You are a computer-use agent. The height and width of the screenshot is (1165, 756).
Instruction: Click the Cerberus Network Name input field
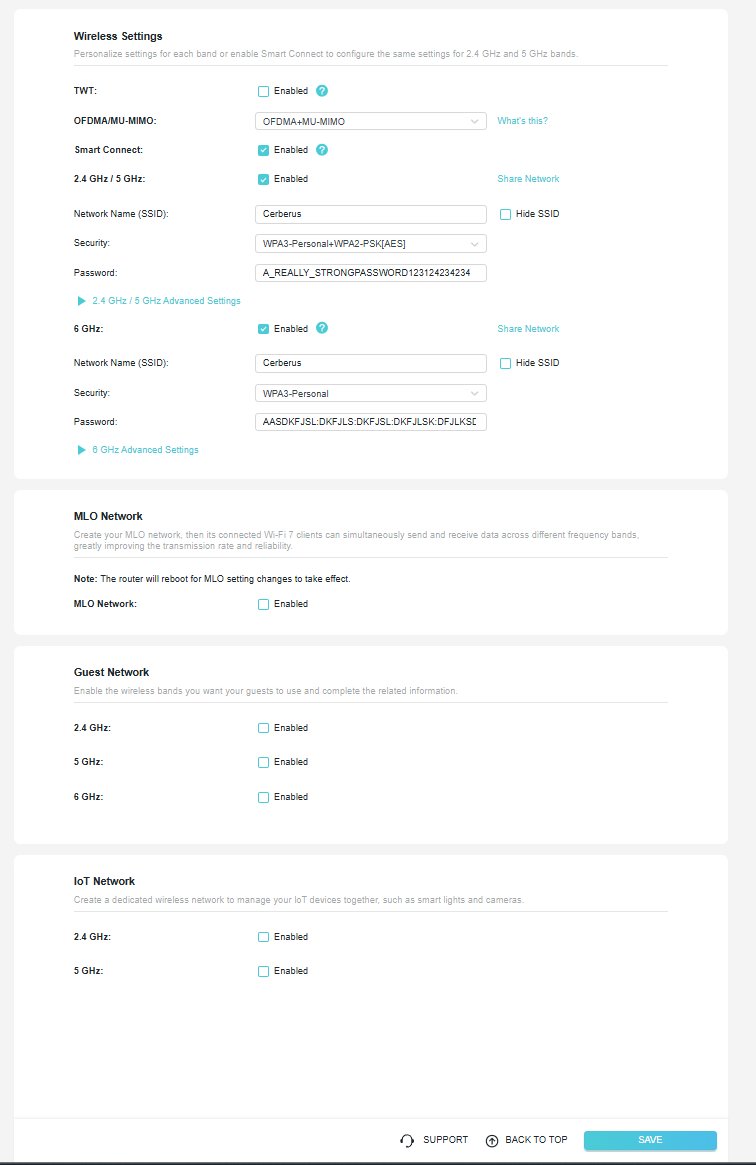[x=370, y=213]
